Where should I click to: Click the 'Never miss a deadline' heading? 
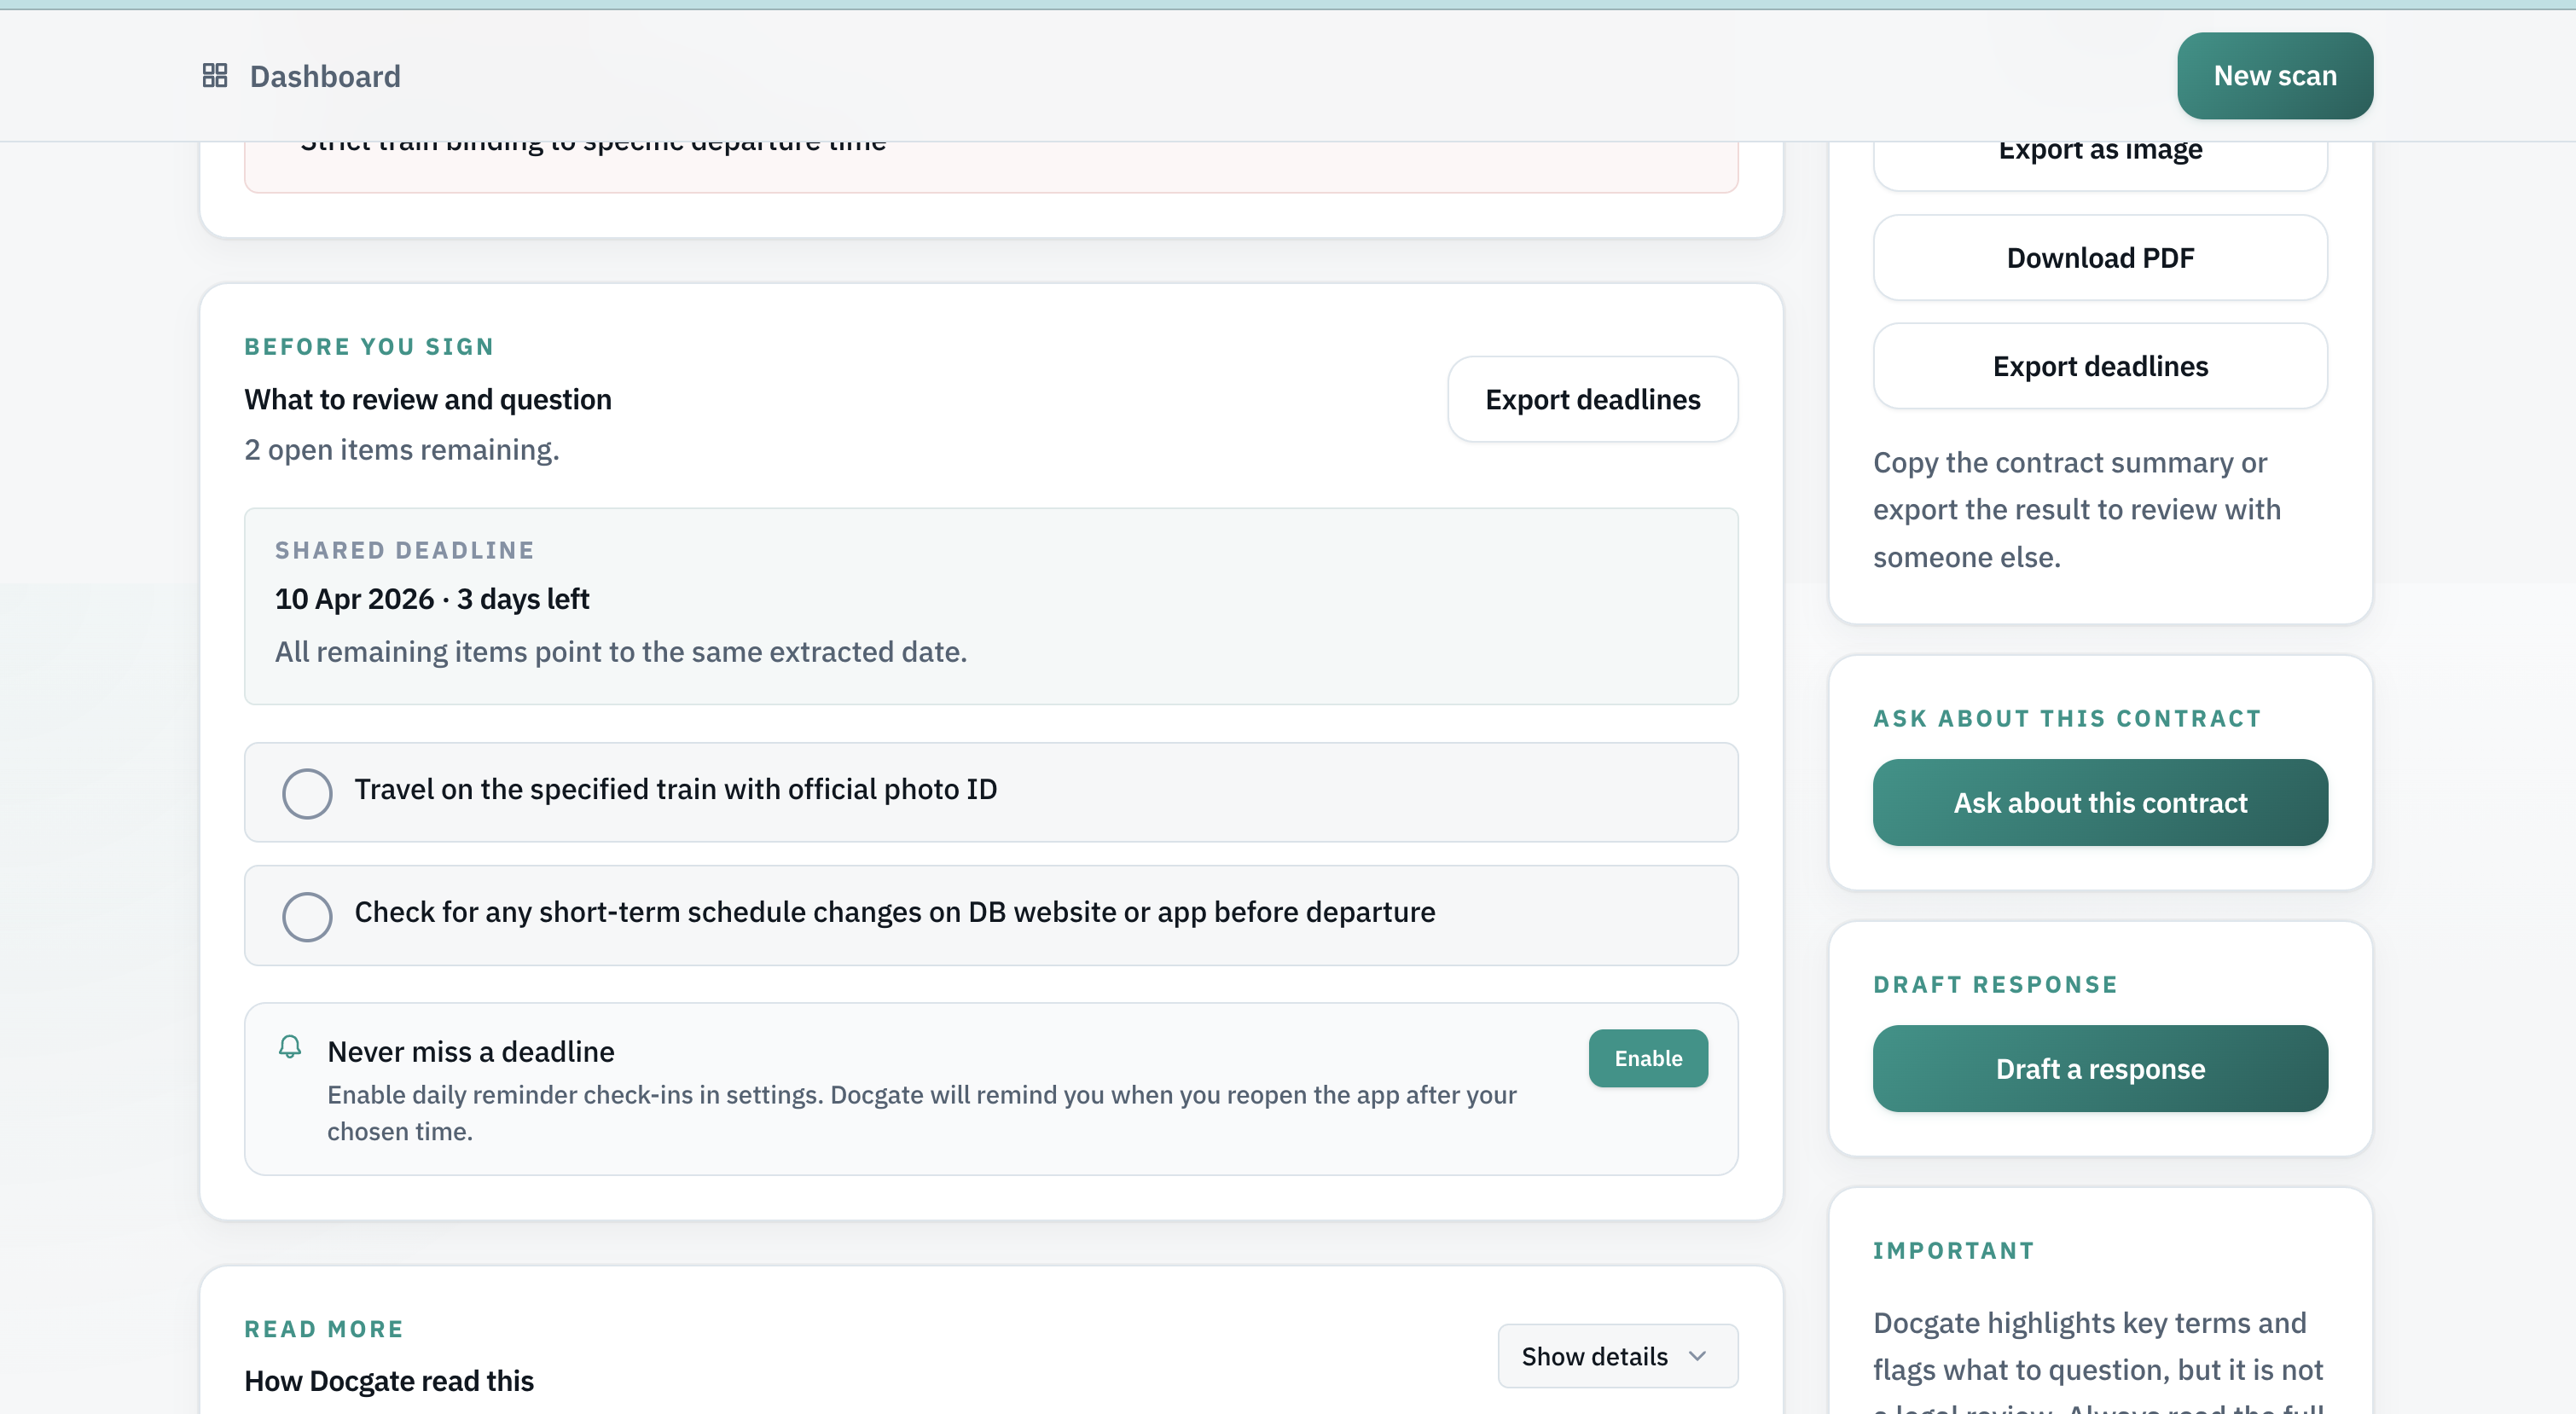[471, 1052]
